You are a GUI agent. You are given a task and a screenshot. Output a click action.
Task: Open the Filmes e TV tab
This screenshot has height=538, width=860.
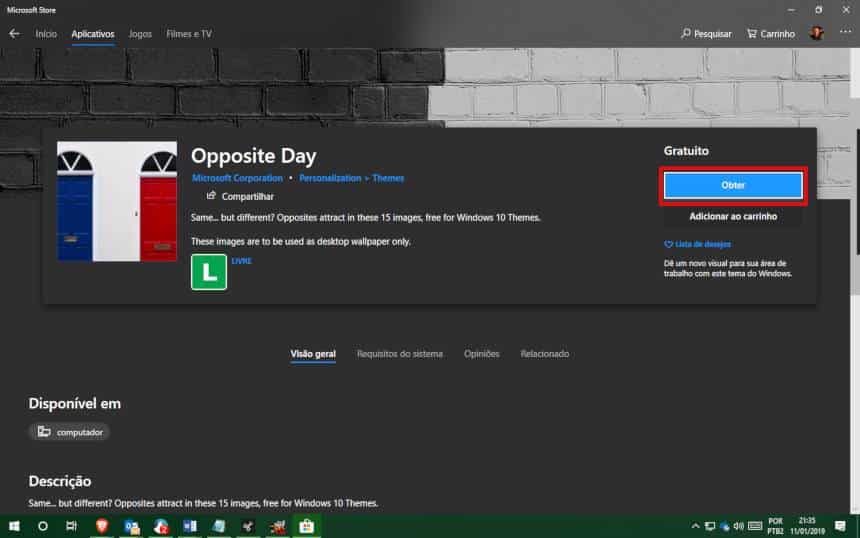coord(189,34)
